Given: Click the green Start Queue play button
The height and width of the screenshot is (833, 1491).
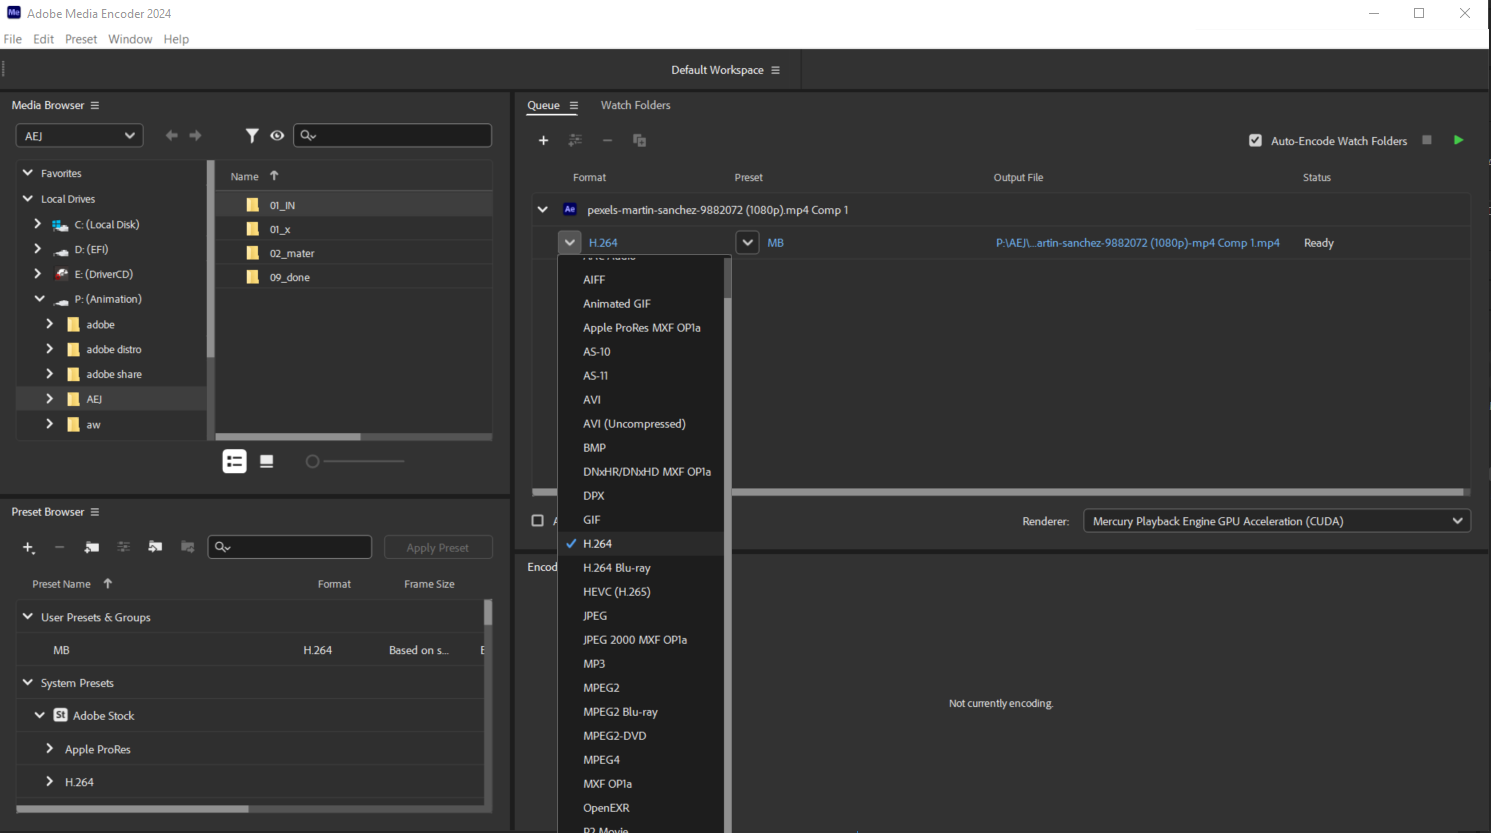Looking at the screenshot, I should click(x=1458, y=140).
